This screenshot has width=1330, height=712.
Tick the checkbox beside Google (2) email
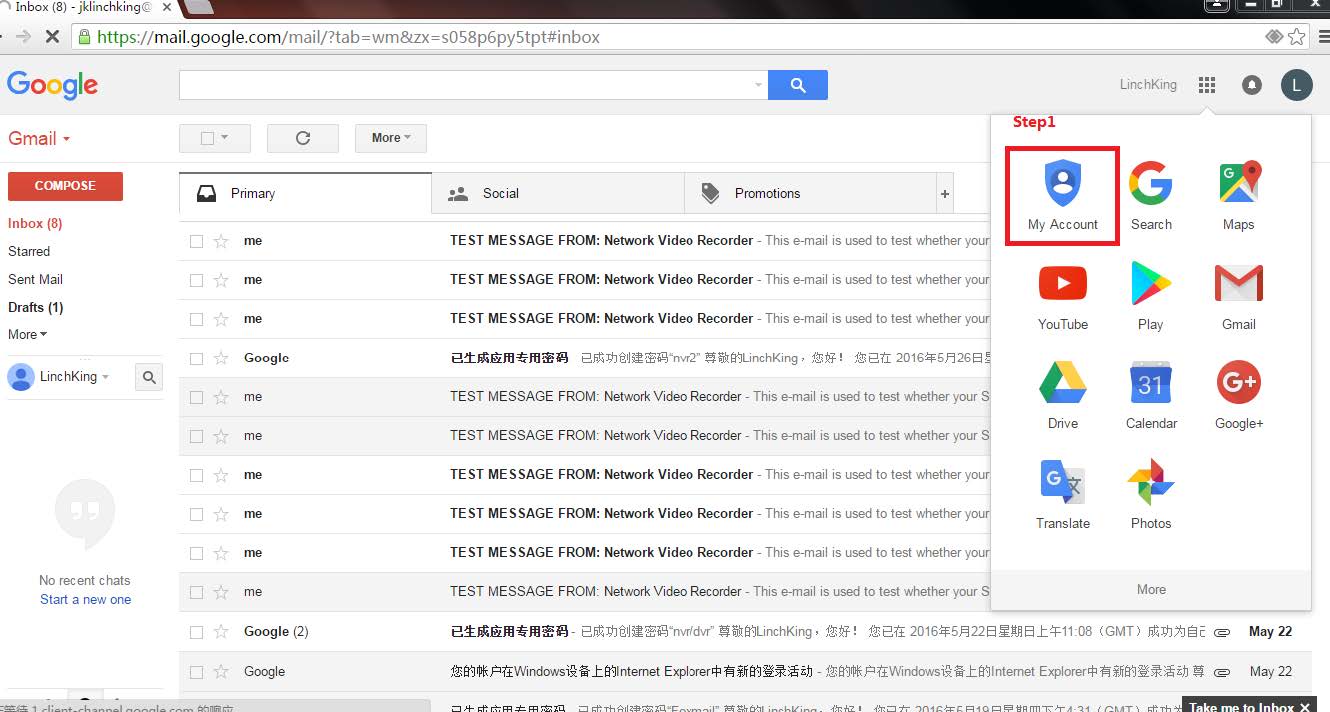[x=196, y=632]
